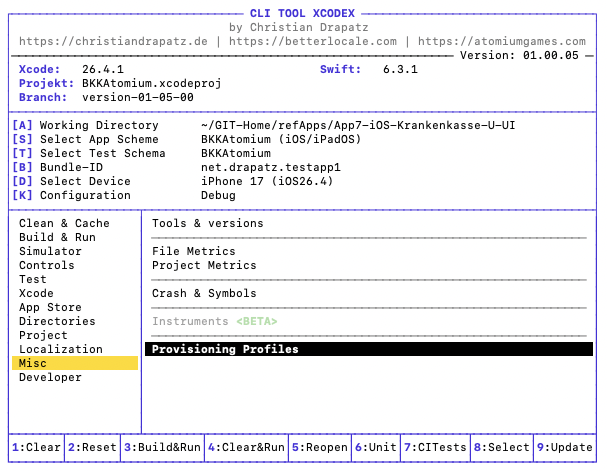Open Provisioning Profiles entry
The width and height of the screenshot is (607, 471).
point(369,349)
